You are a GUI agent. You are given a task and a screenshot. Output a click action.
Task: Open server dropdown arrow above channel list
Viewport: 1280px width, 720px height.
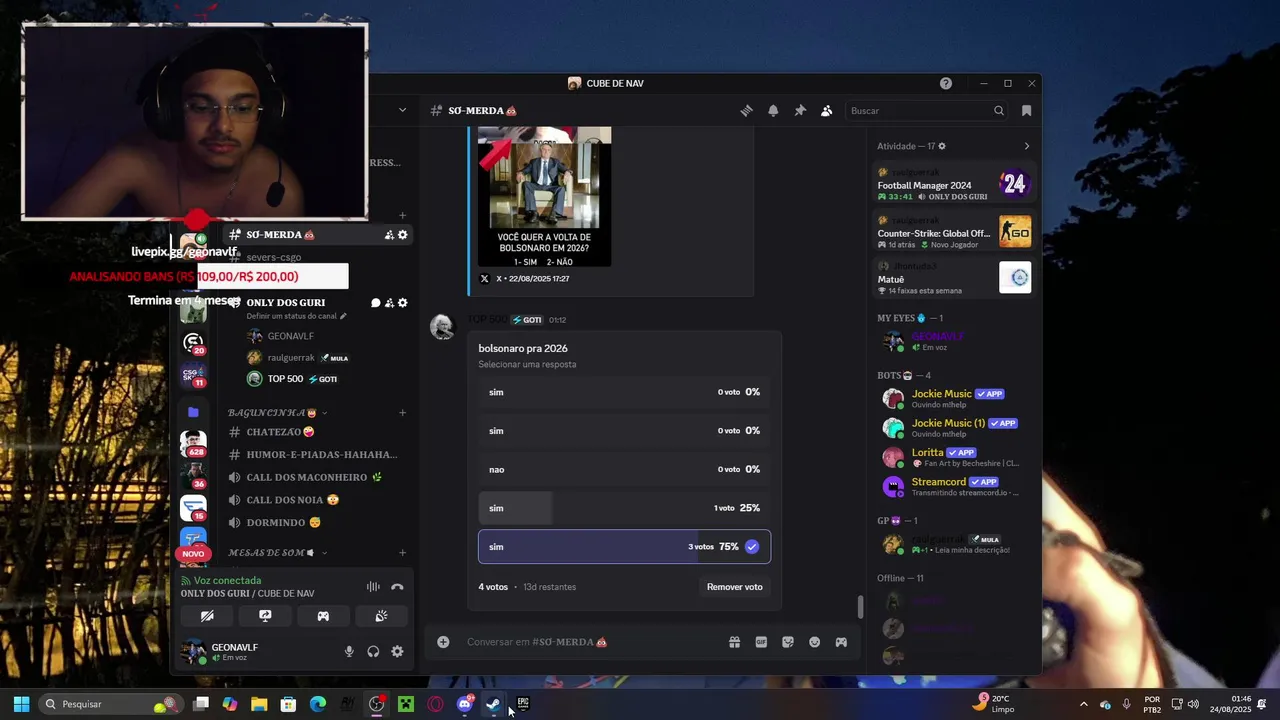click(402, 110)
